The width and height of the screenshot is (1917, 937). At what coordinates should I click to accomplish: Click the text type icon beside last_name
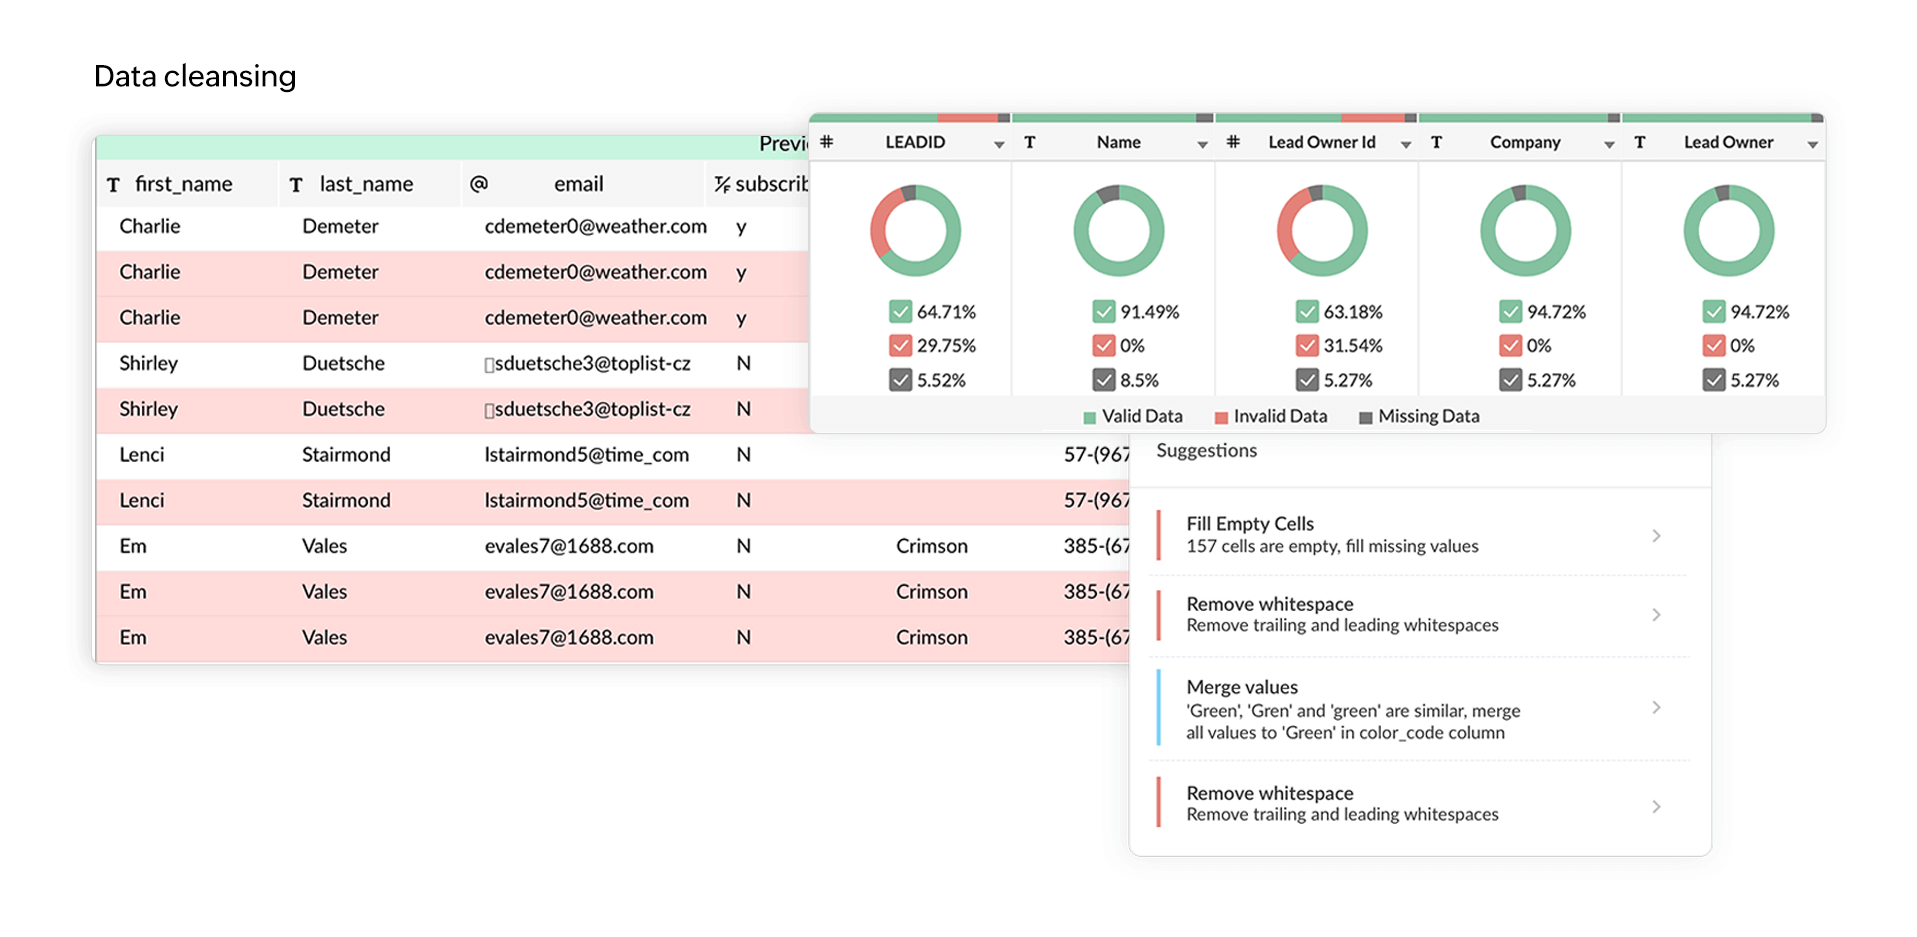click(296, 185)
